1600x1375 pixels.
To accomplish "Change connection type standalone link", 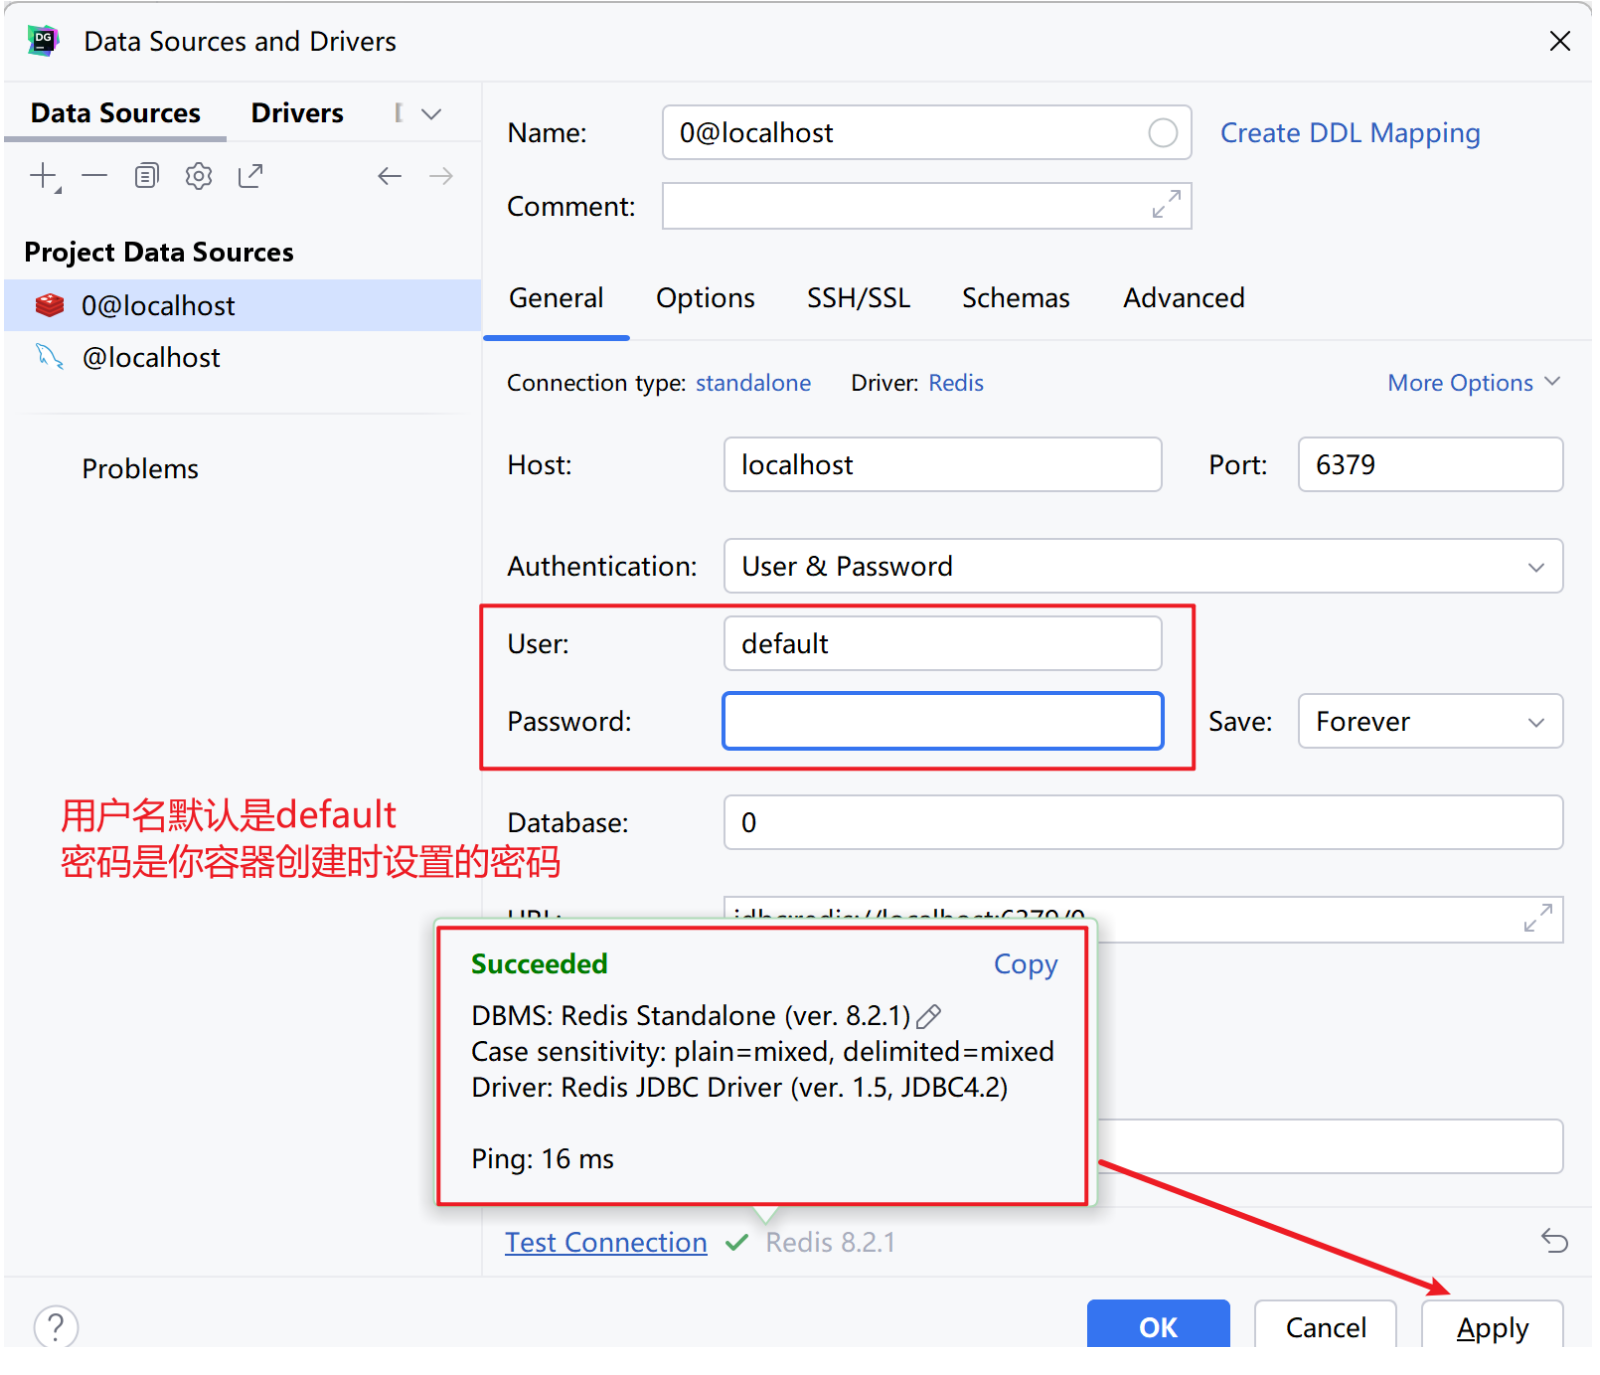I will (753, 383).
